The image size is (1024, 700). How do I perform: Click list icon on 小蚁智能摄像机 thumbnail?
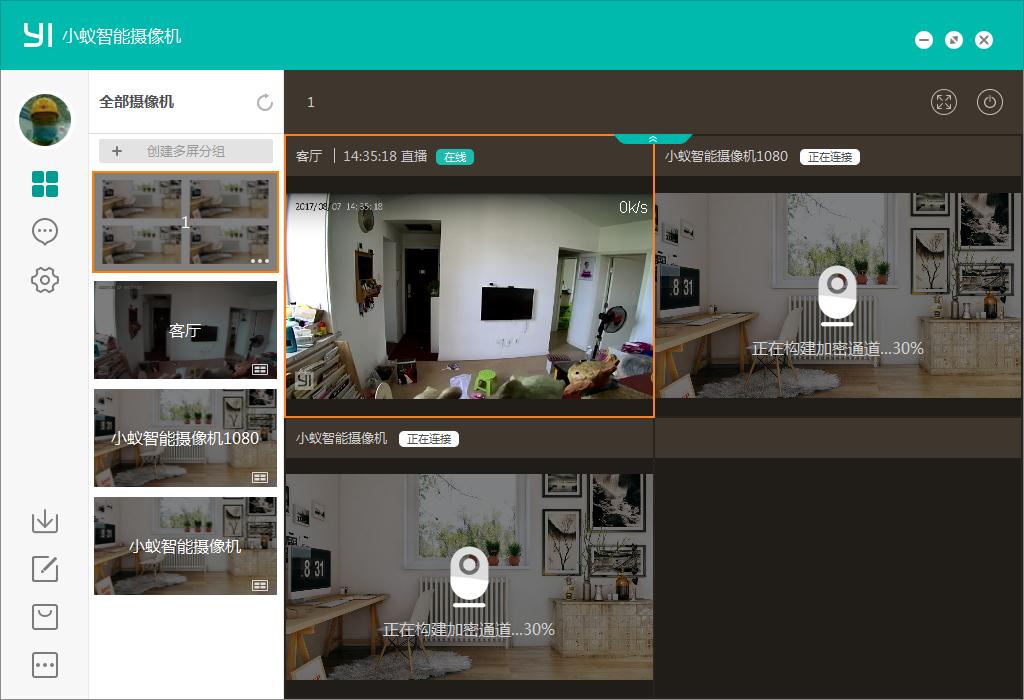(260, 585)
